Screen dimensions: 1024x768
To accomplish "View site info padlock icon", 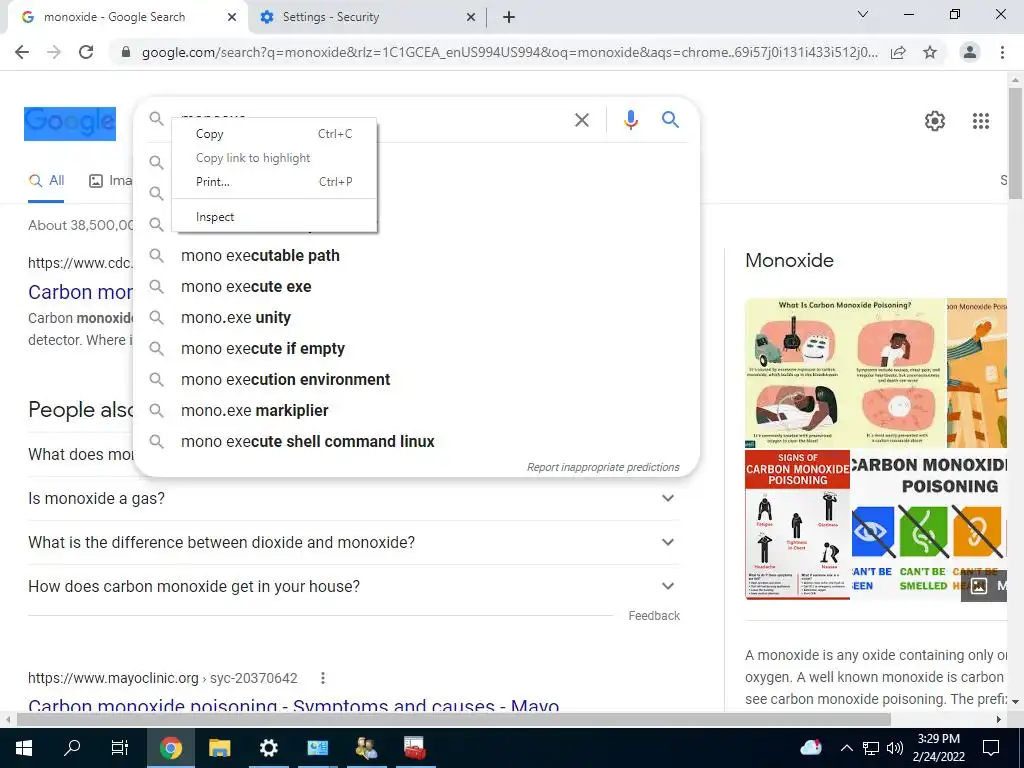I will [x=126, y=52].
